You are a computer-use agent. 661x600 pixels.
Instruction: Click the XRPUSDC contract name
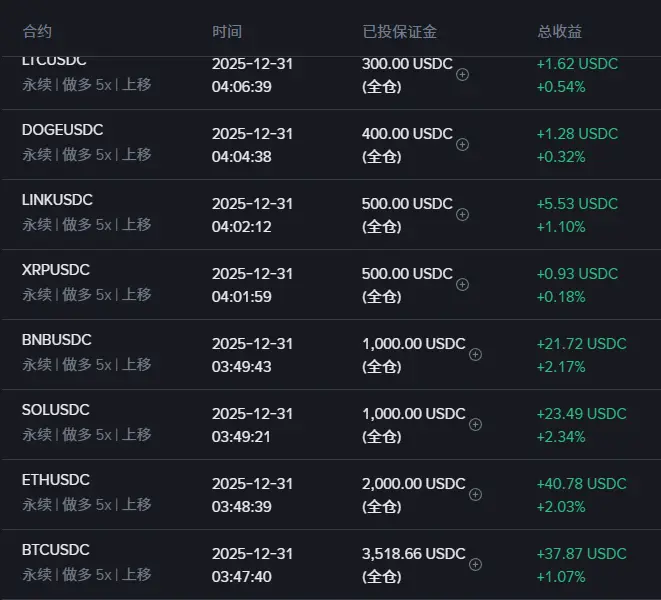click(56, 270)
